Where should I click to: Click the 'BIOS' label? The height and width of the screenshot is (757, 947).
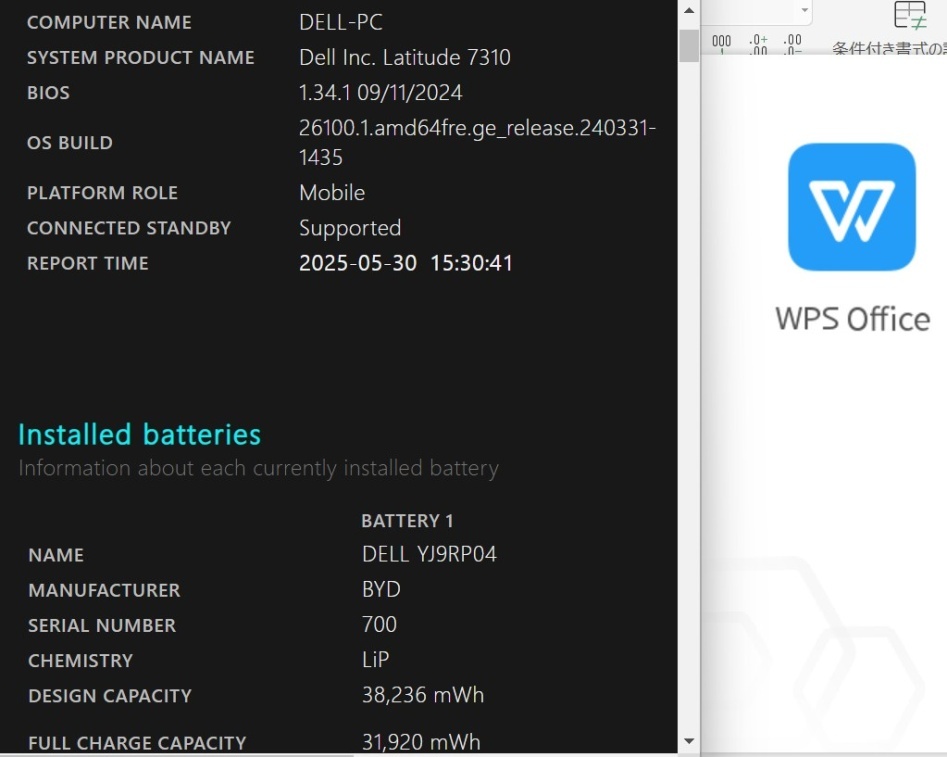coord(48,92)
